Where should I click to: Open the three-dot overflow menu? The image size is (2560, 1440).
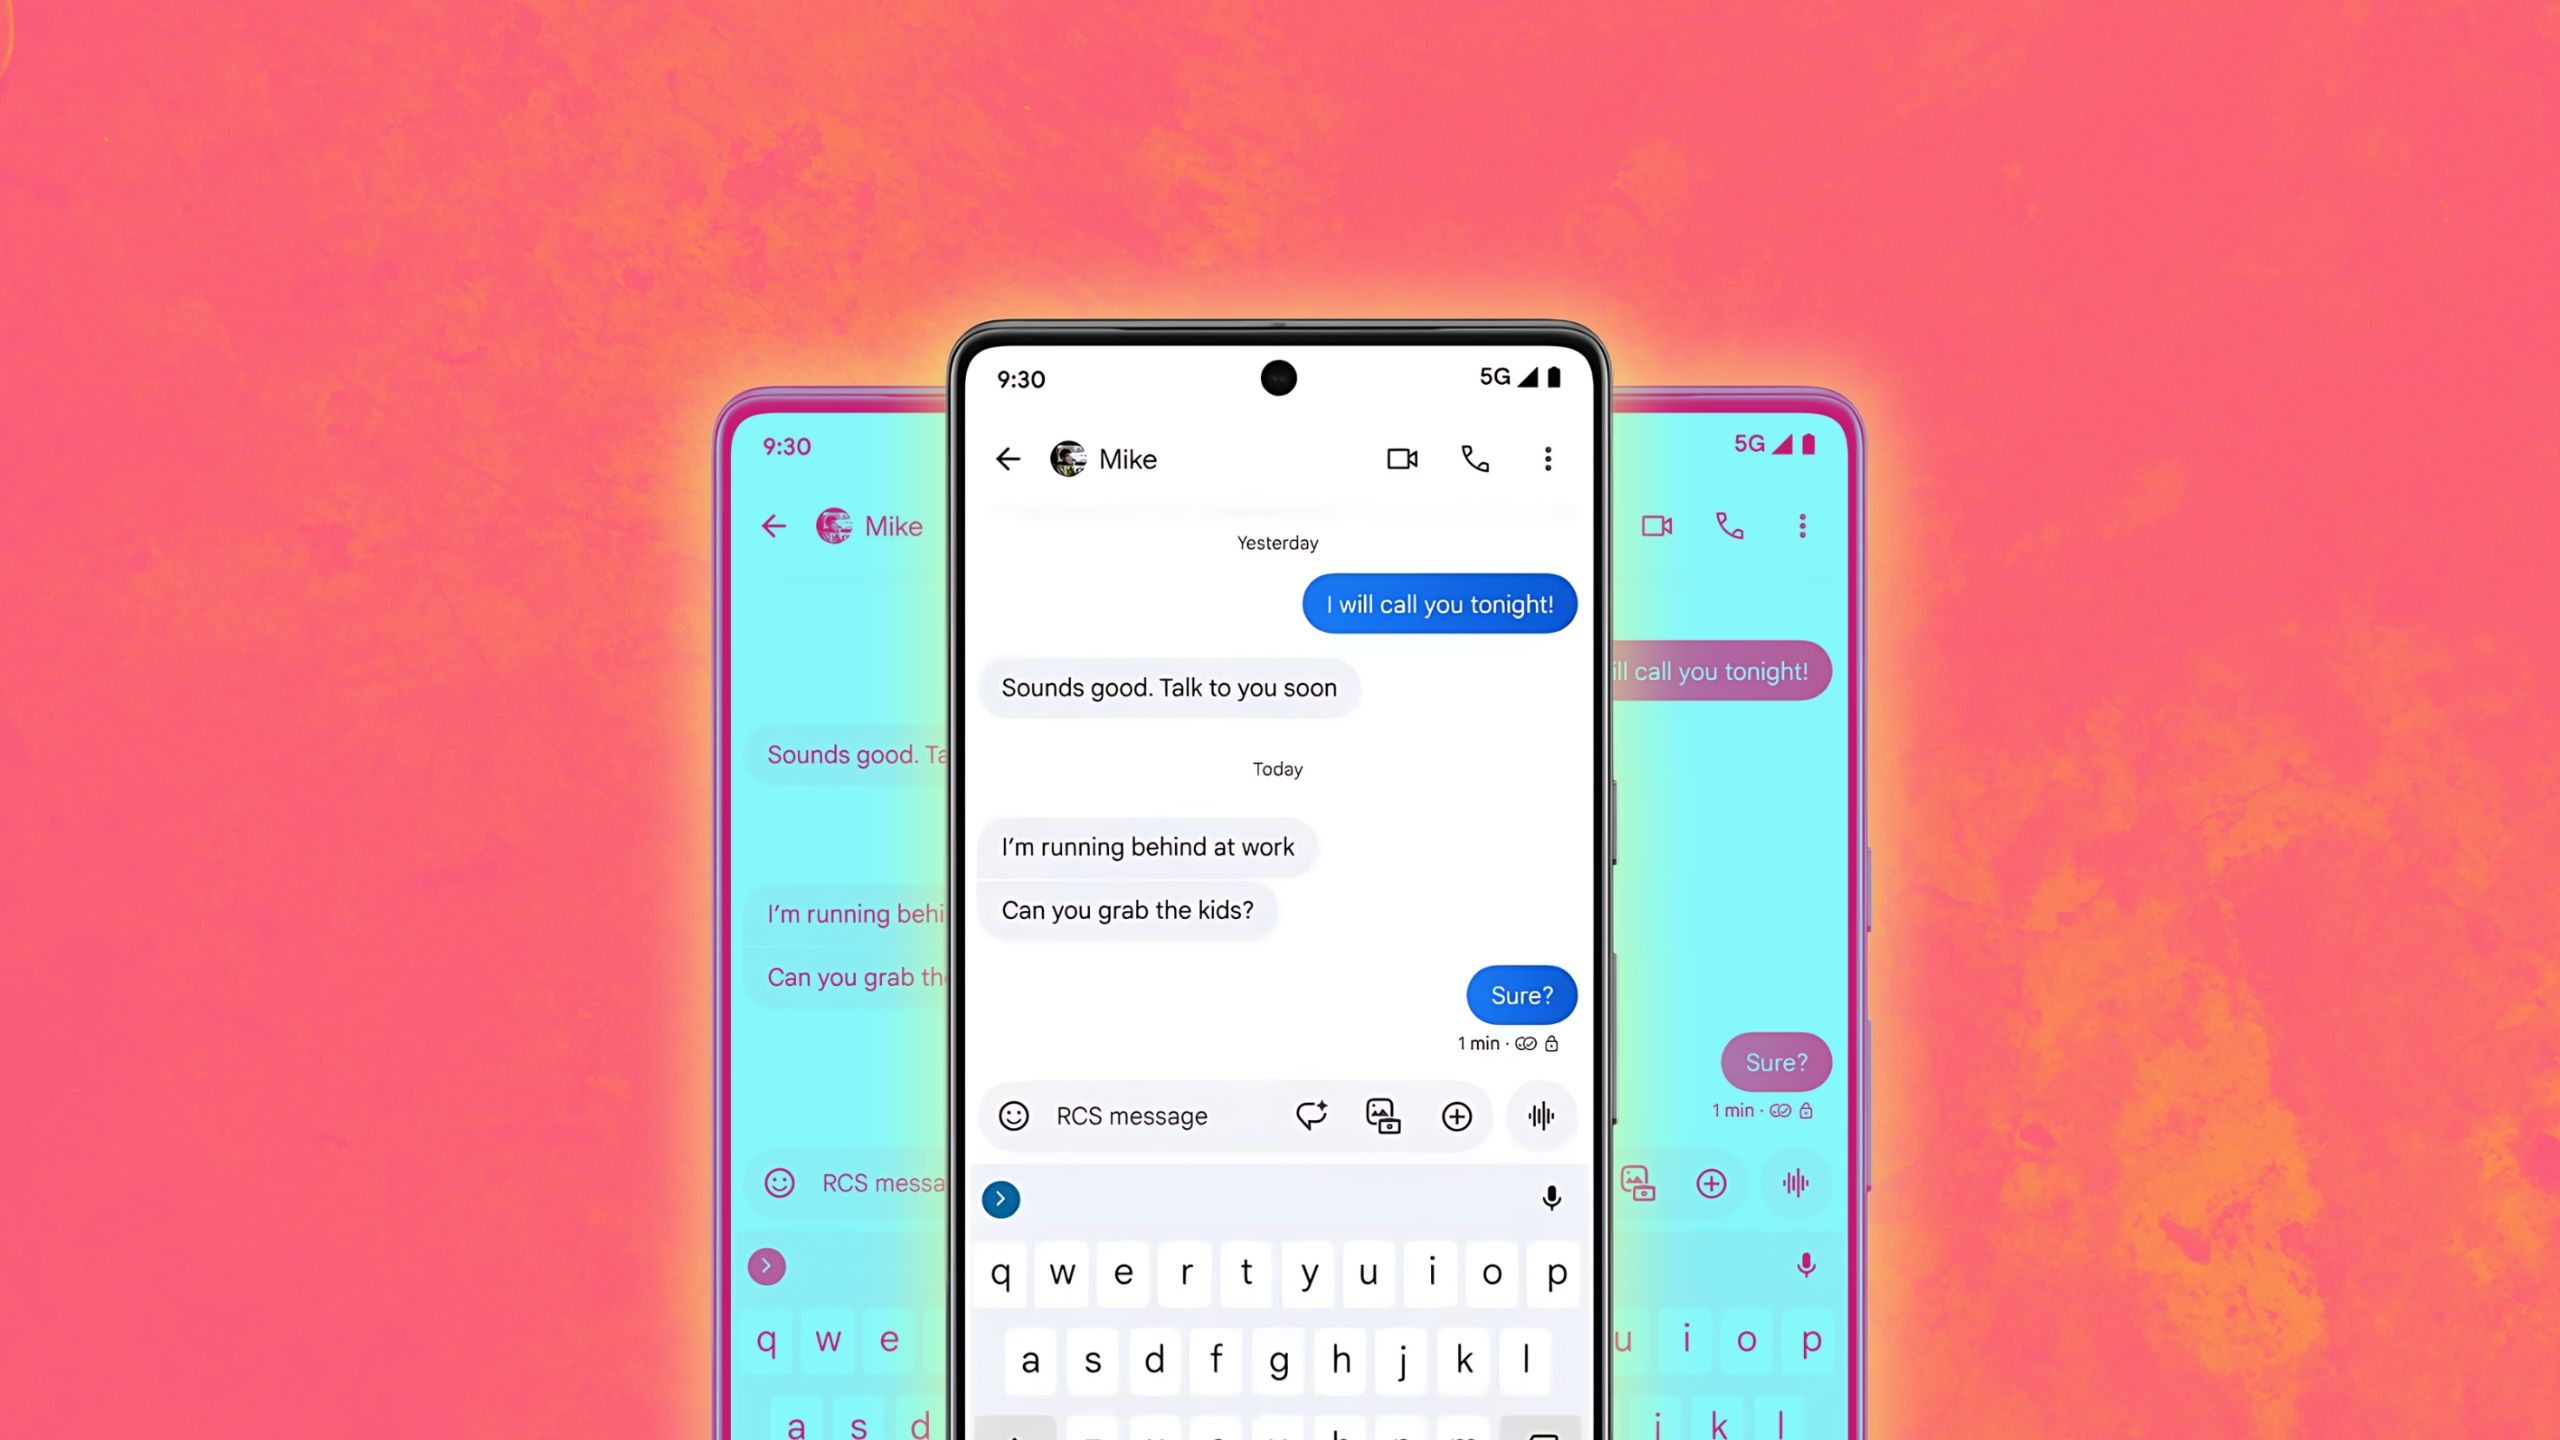(x=1547, y=459)
